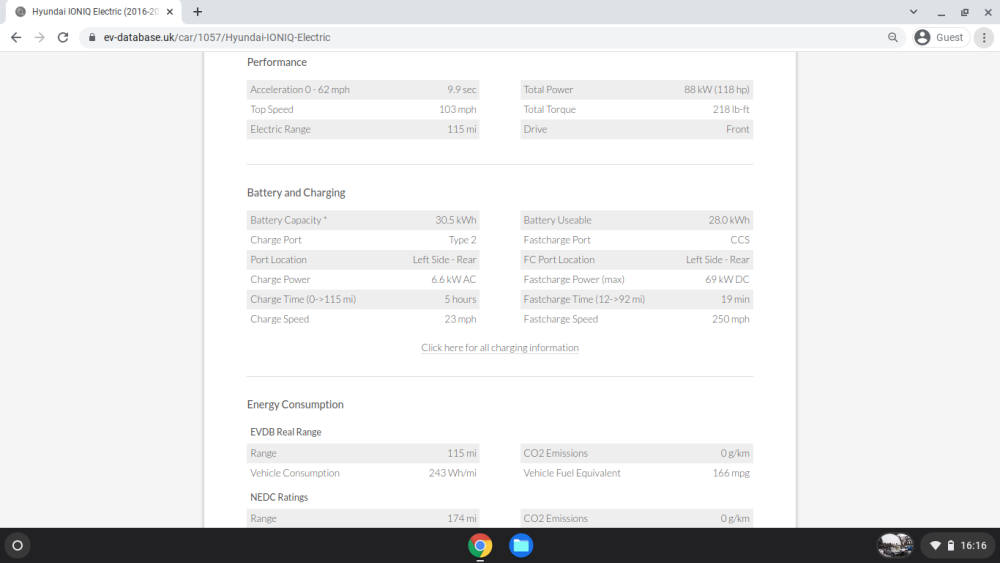Screen dimensions: 1000x563
Task: Open the launcher circle on the shelf
Action: click(x=17, y=545)
